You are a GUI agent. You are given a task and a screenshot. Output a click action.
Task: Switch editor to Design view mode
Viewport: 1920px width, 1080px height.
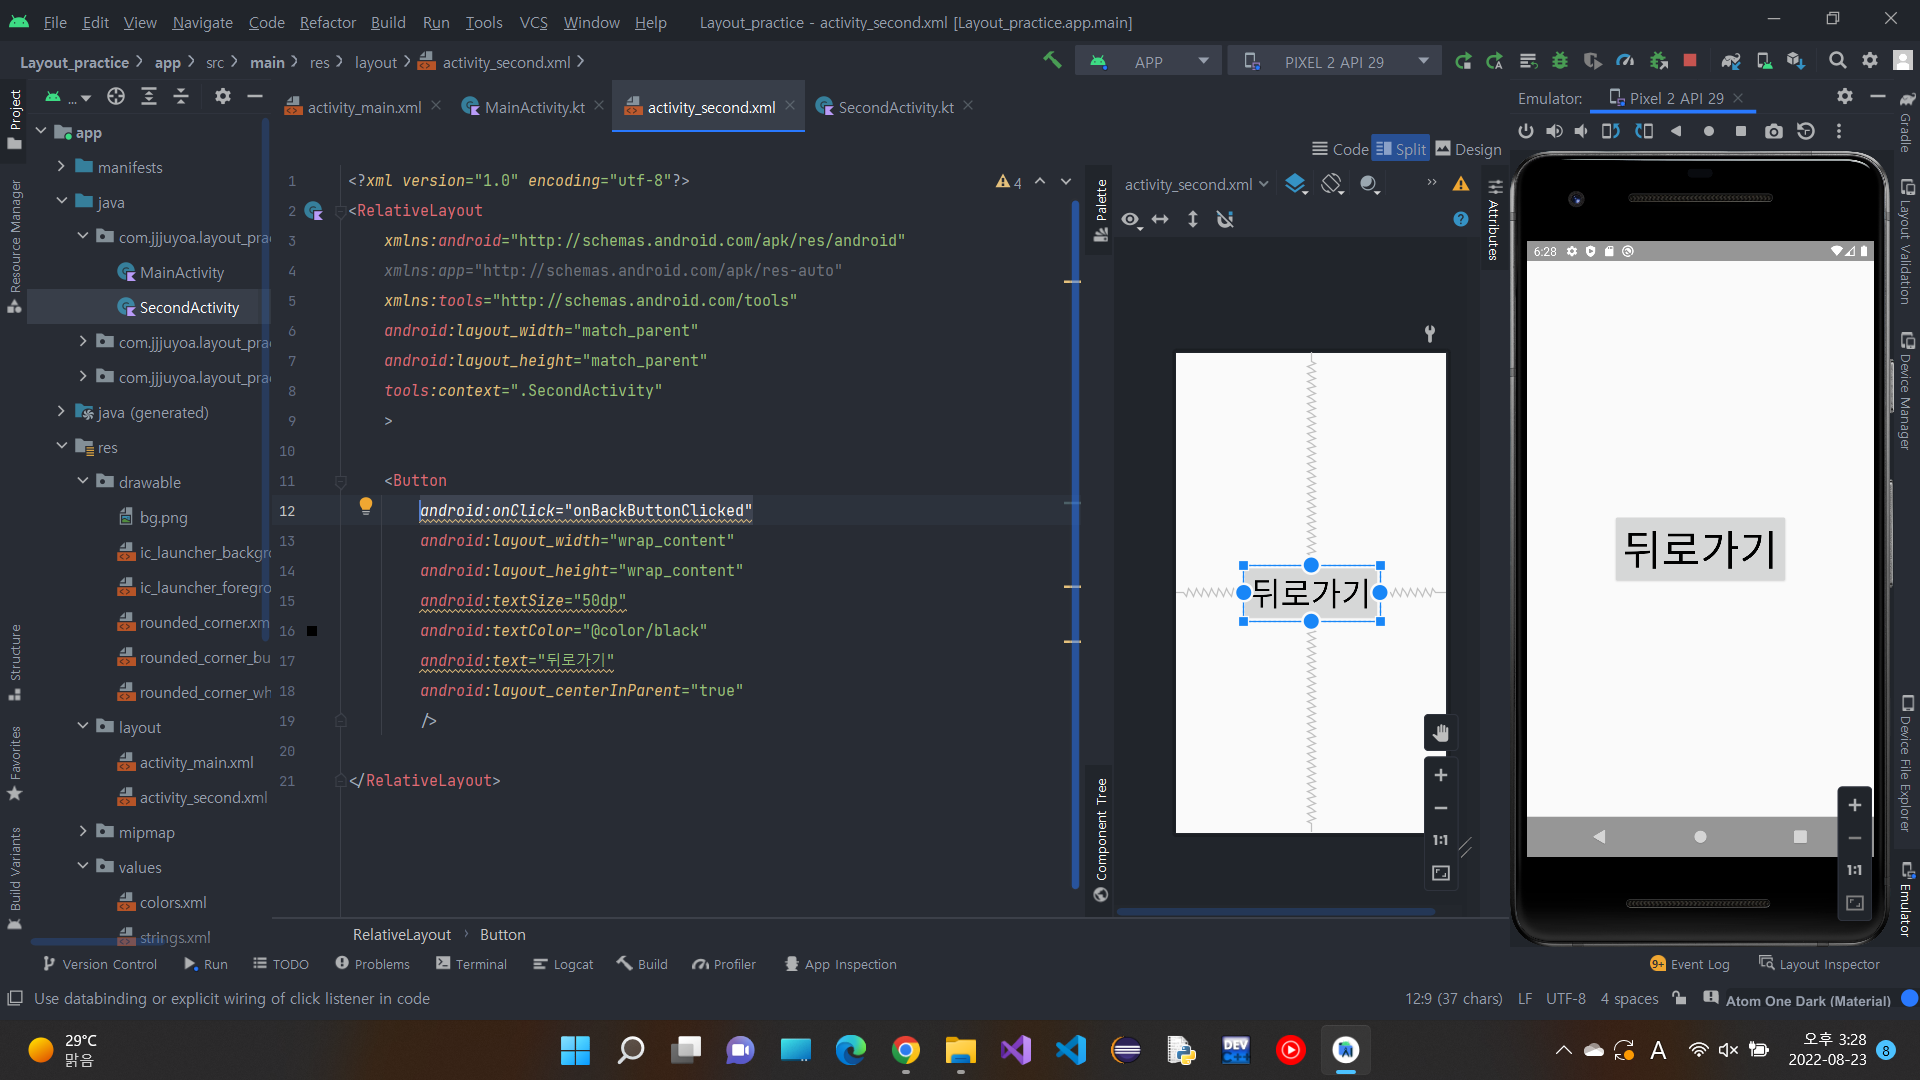(1468, 149)
